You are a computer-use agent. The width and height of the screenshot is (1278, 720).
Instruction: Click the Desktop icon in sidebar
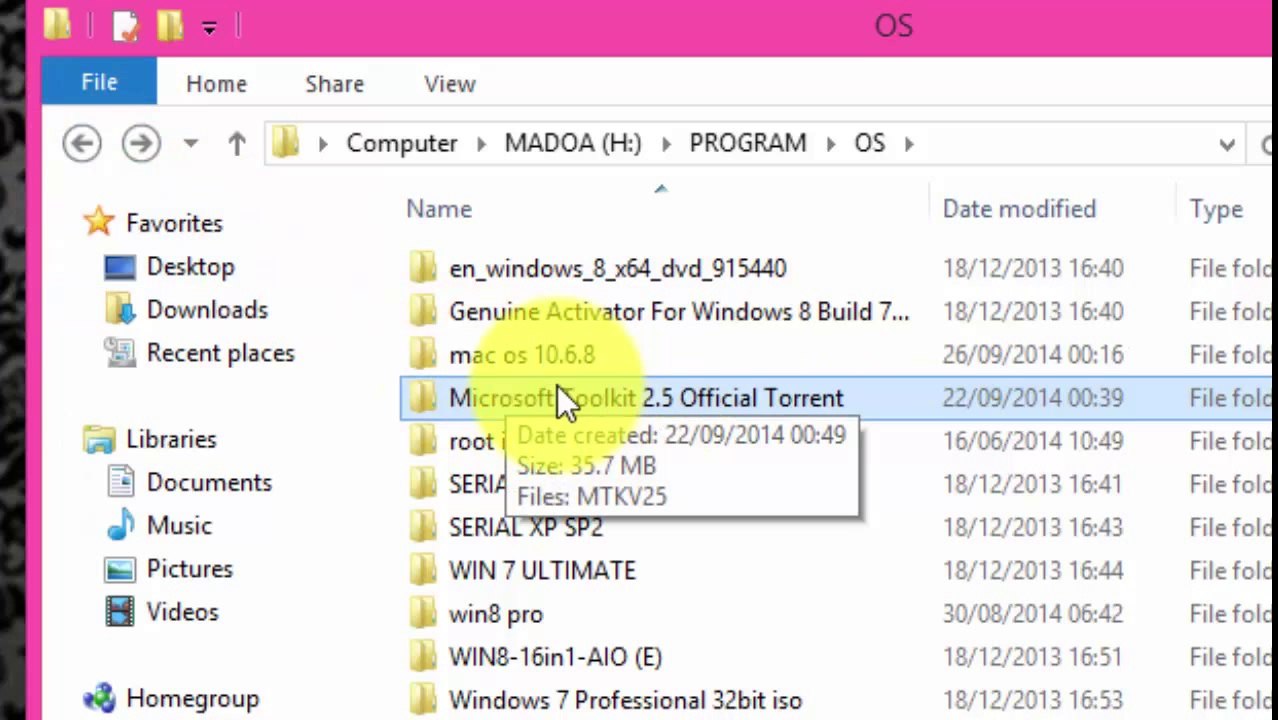(x=120, y=267)
